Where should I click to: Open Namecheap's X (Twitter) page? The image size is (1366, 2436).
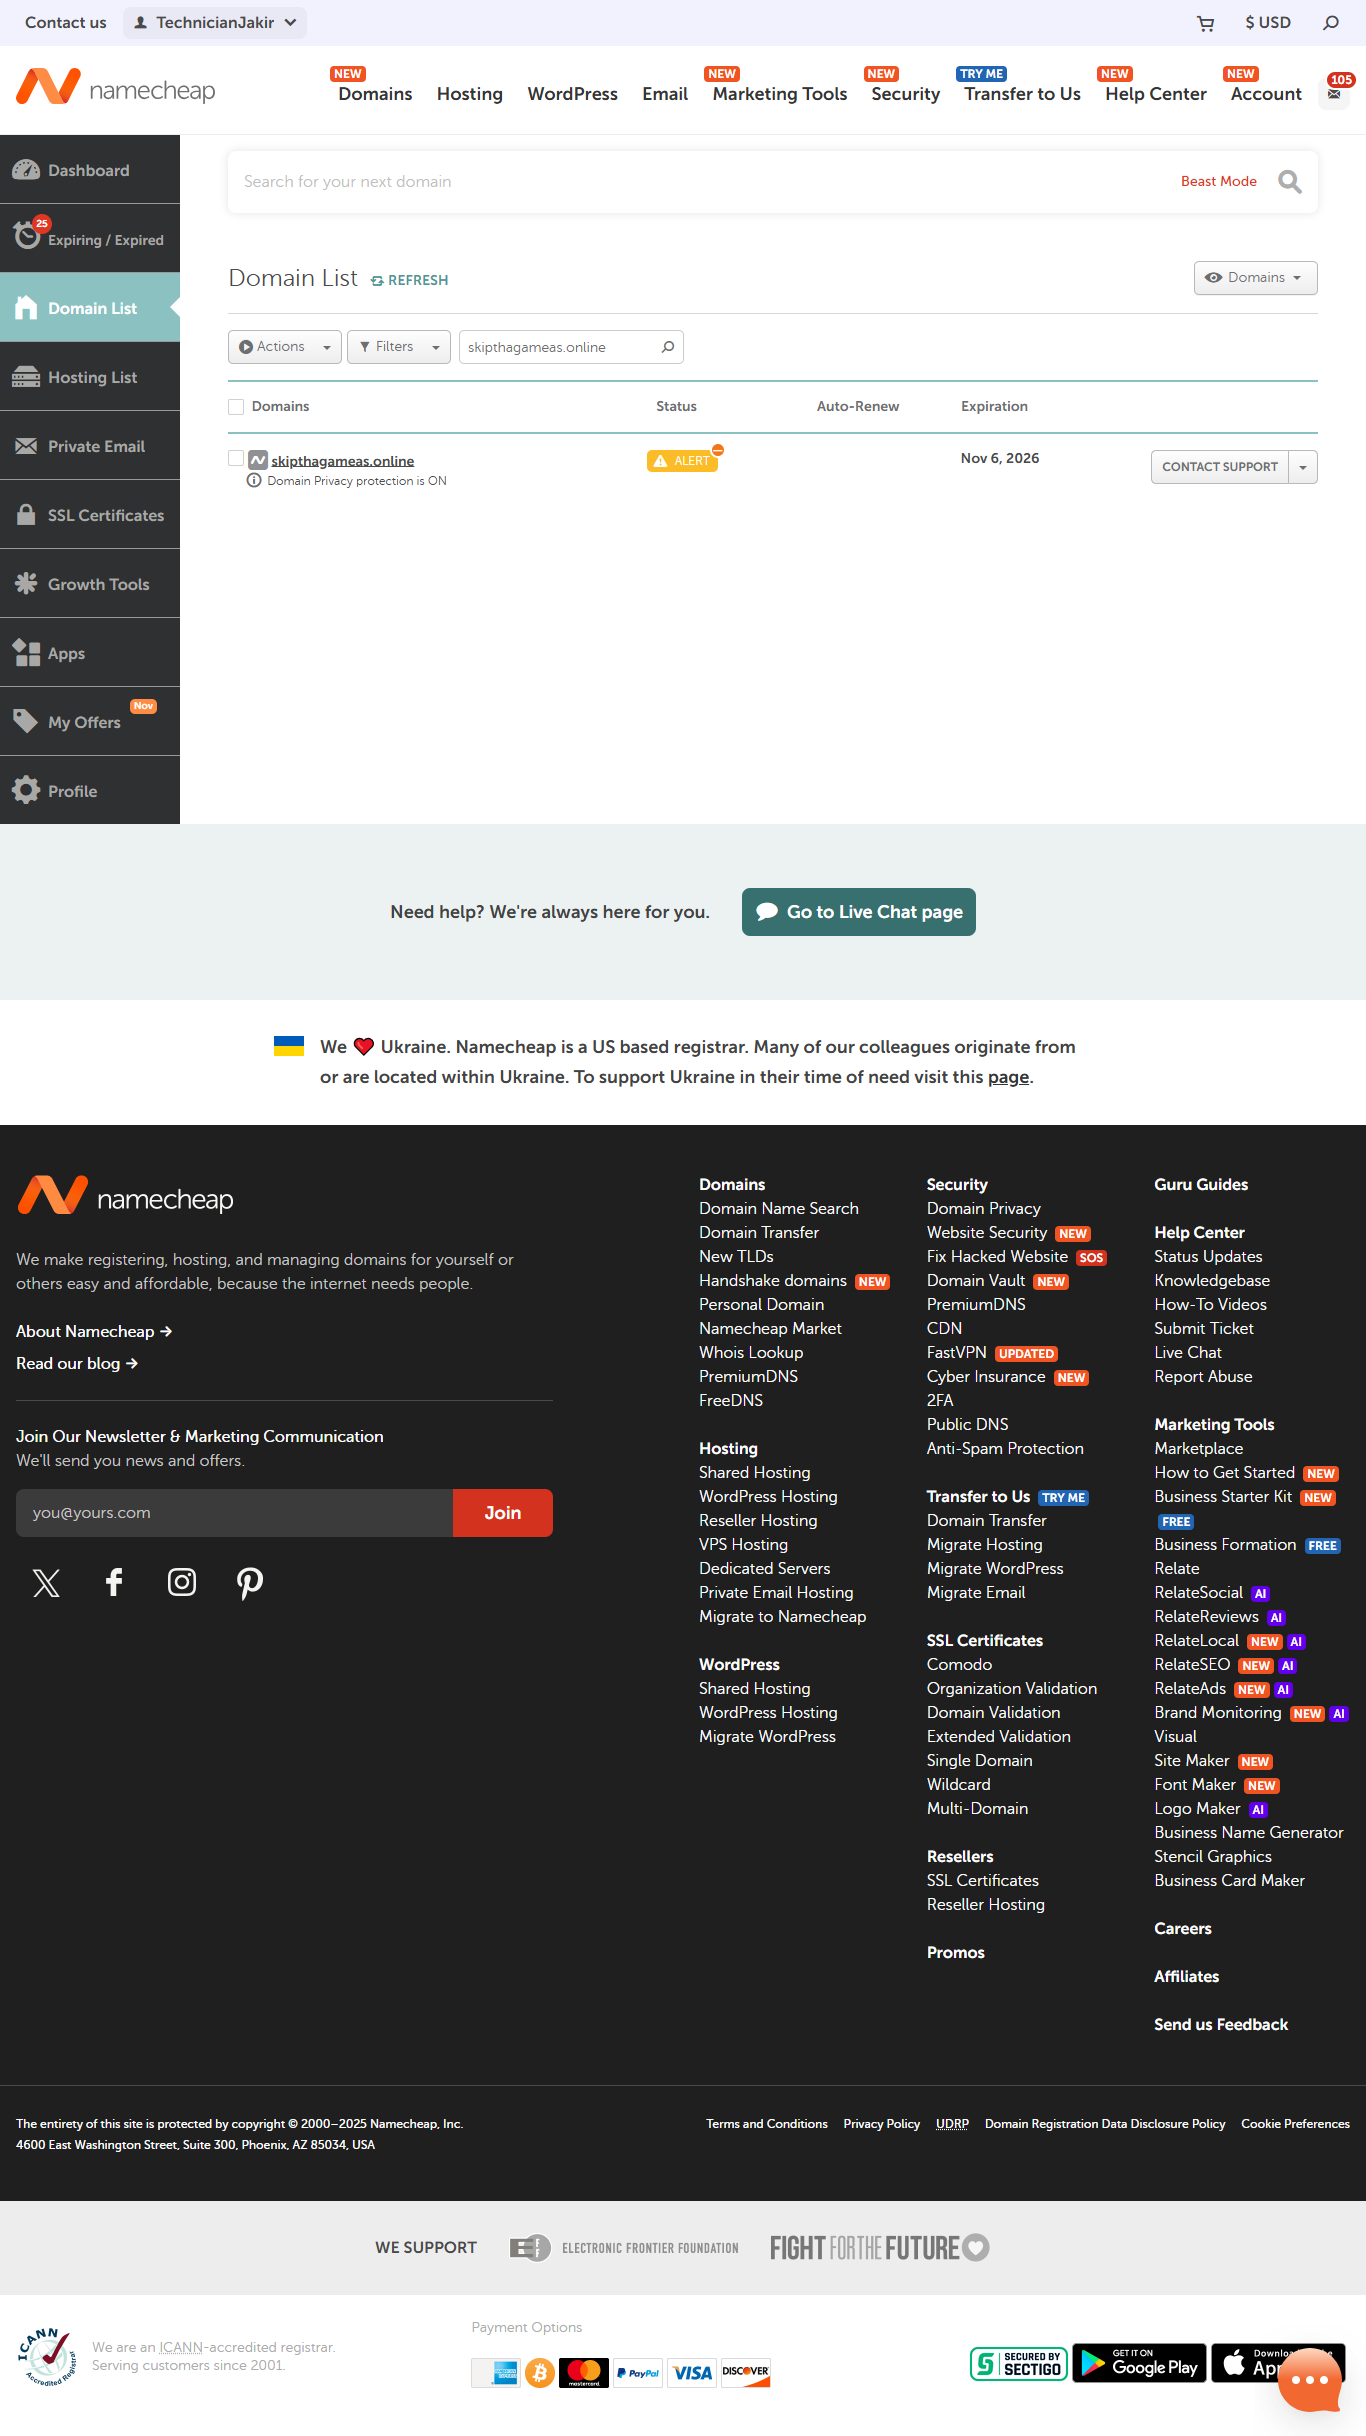coord(46,1582)
